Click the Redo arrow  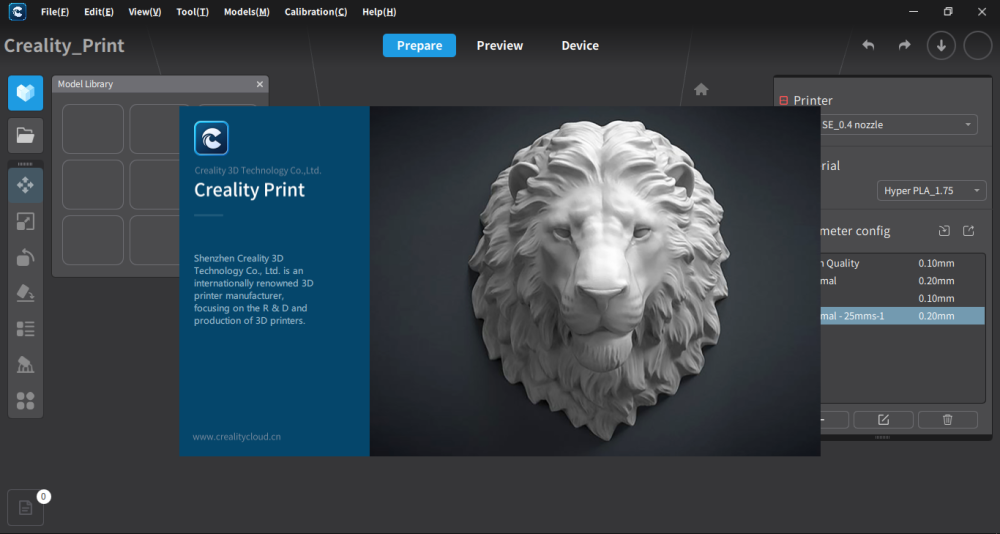pos(904,45)
